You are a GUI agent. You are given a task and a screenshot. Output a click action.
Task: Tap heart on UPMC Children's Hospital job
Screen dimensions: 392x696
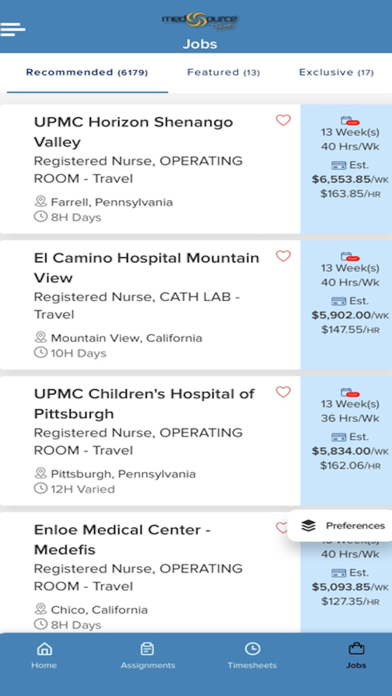click(x=283, y=392)
